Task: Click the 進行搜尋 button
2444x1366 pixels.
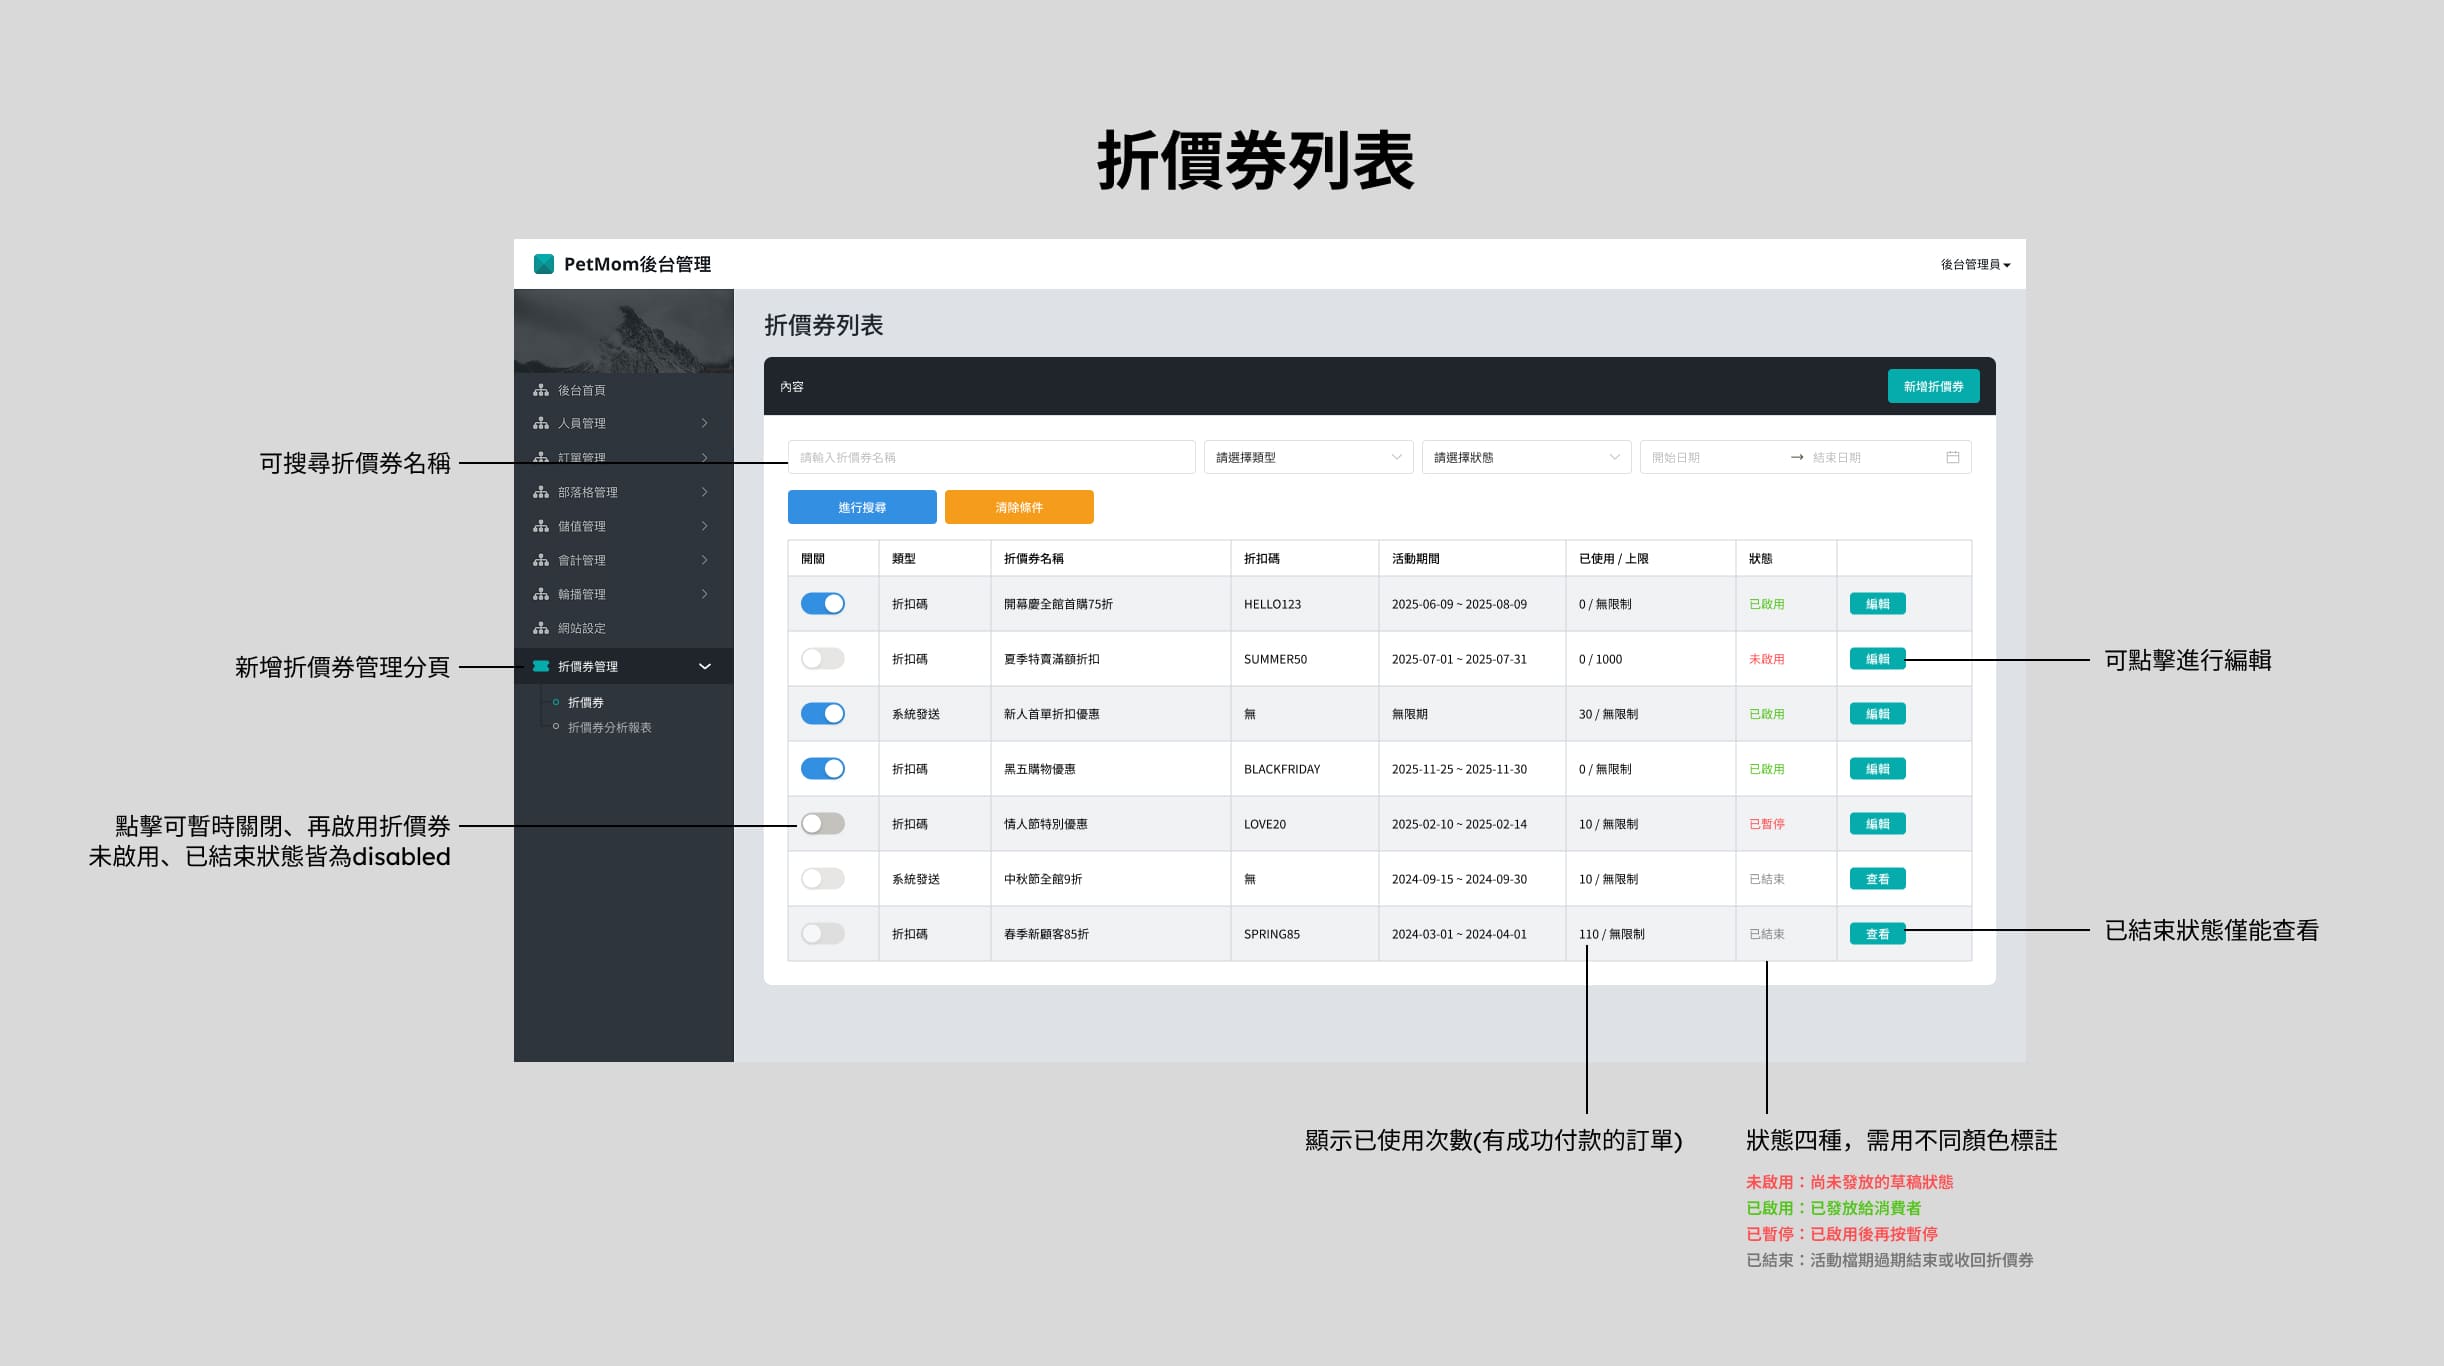Action: (x=862, y=507)
